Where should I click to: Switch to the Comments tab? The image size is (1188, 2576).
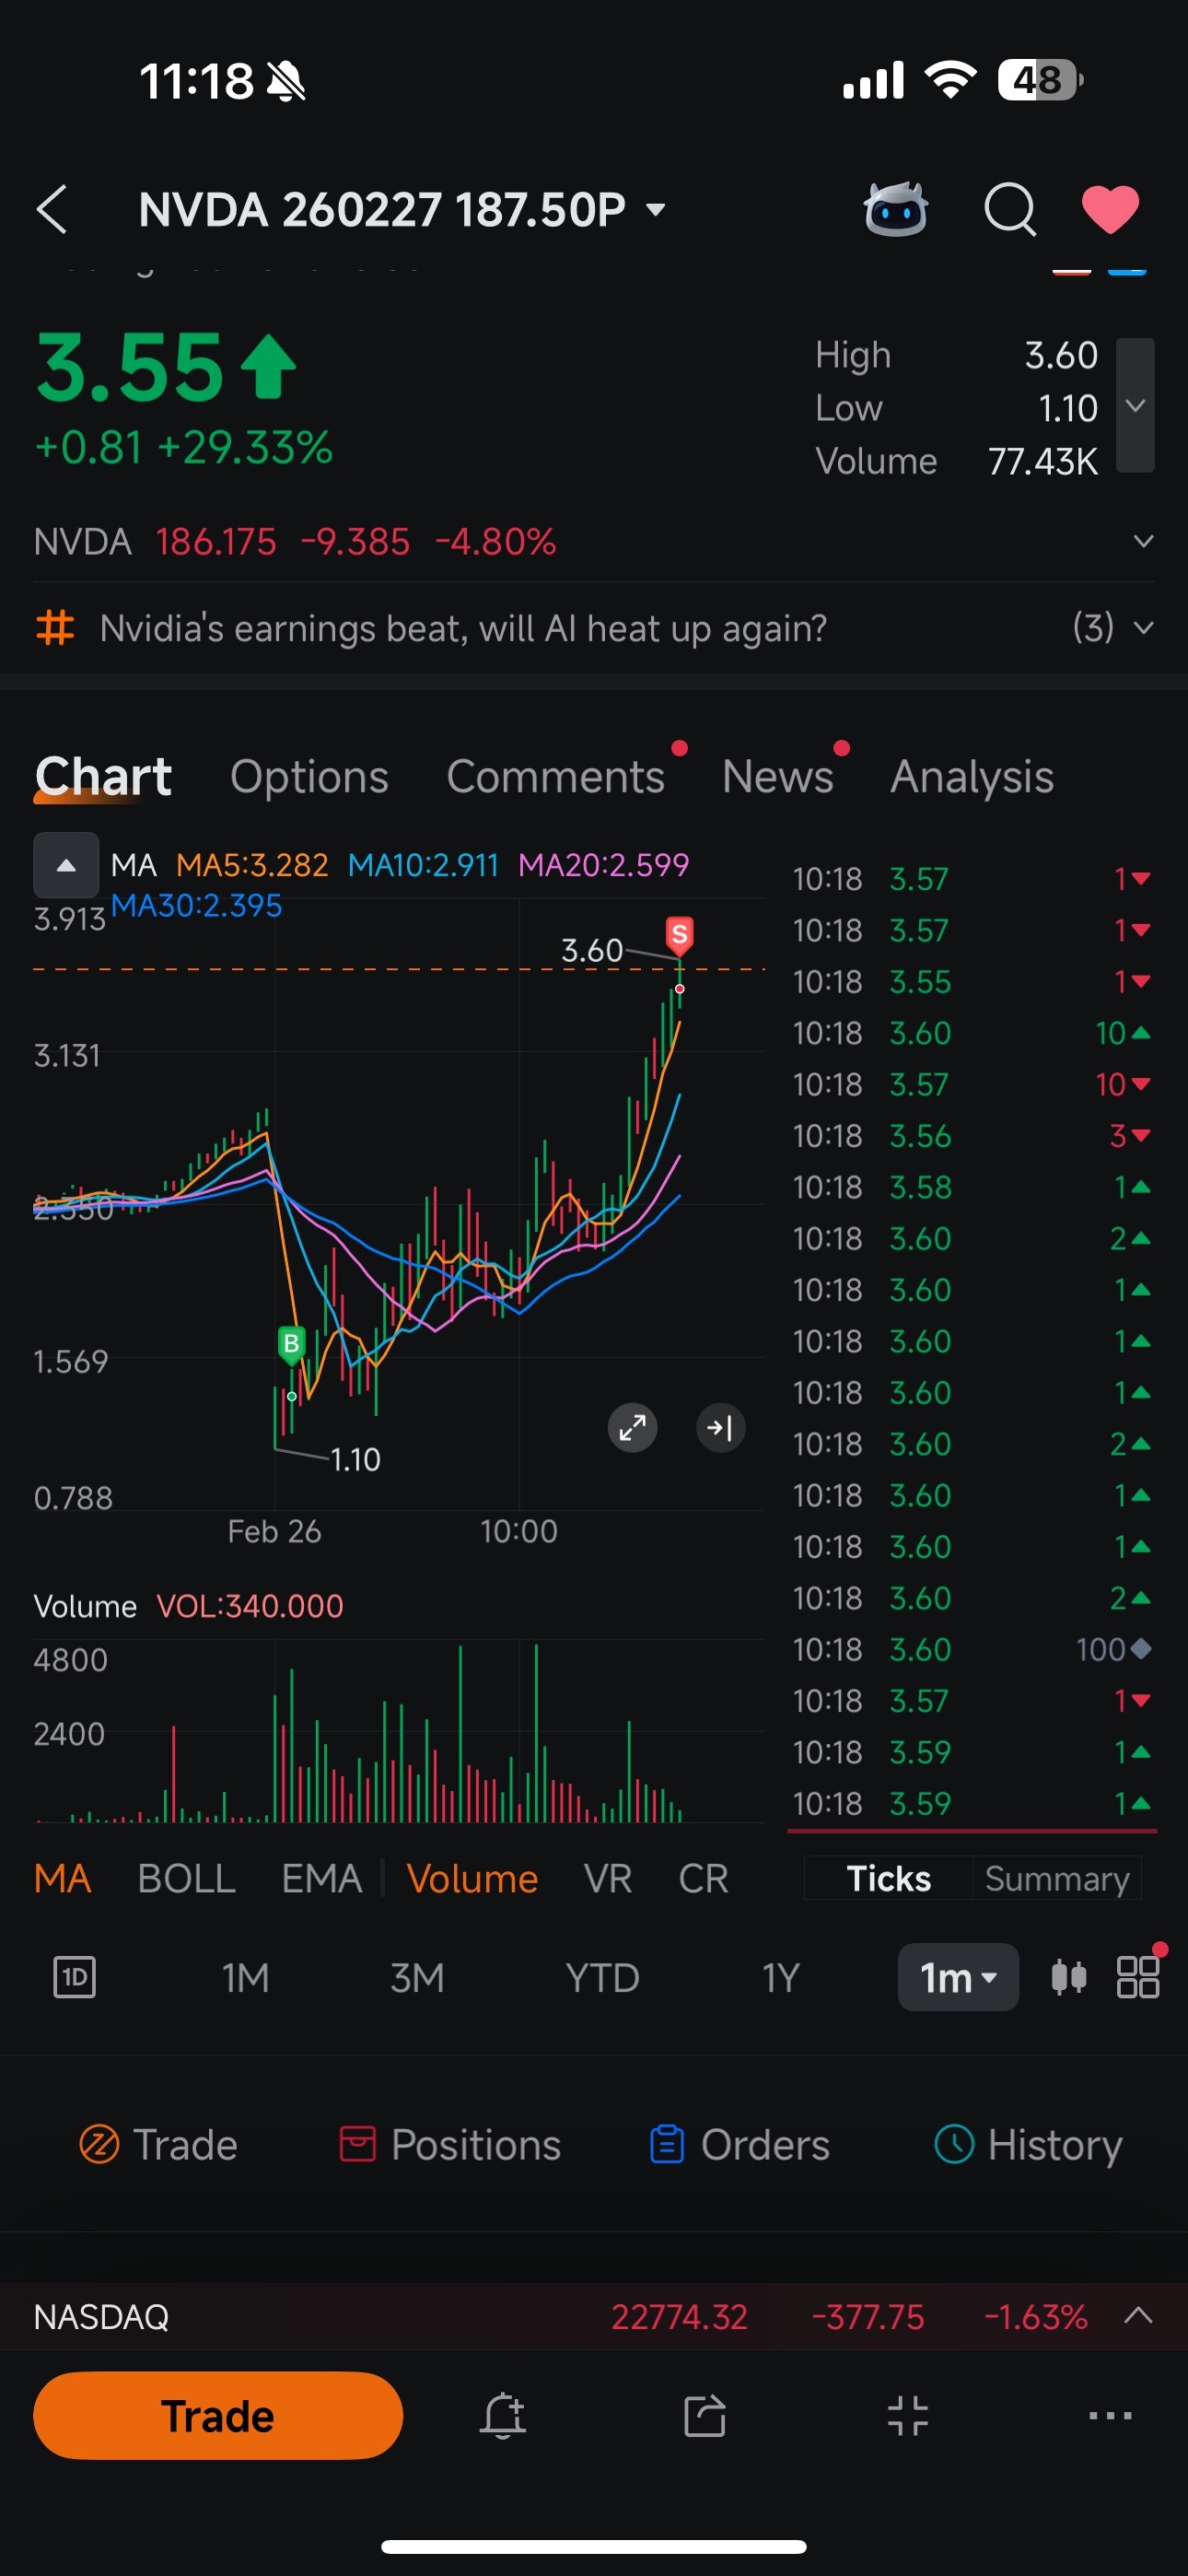[x=555, y=776]
